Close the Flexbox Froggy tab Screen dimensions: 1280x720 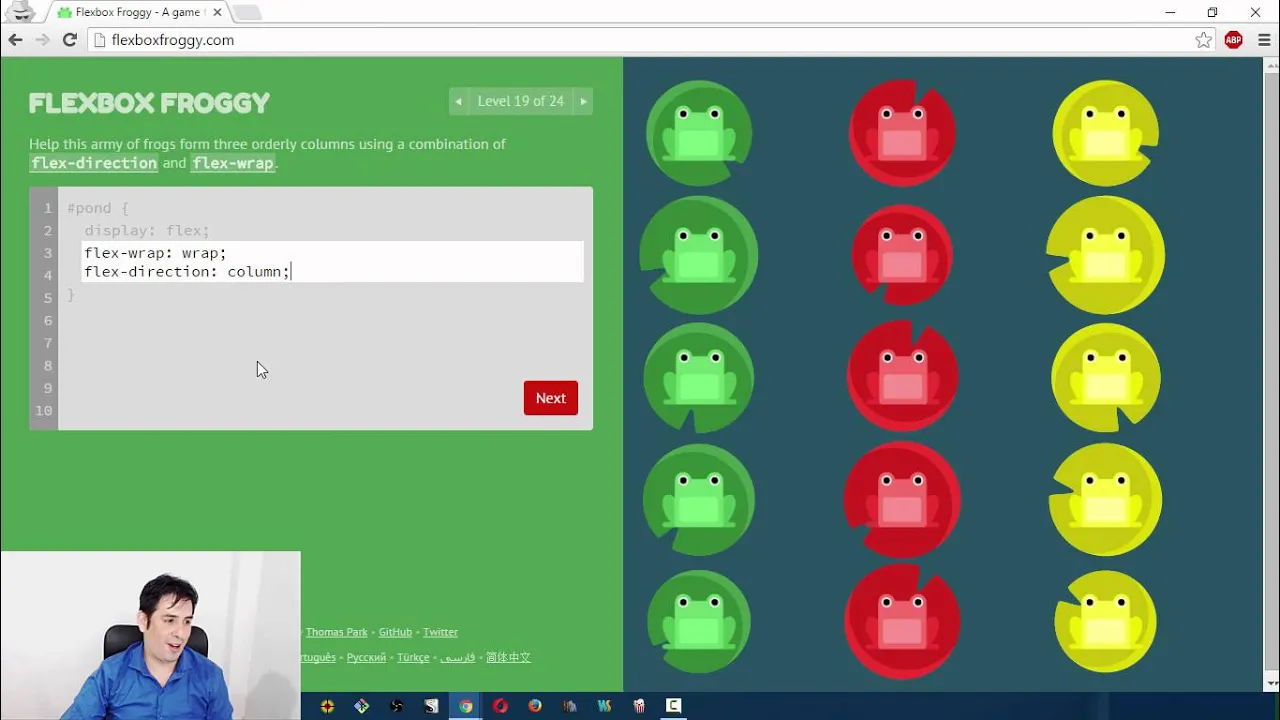tap(217, 13)
